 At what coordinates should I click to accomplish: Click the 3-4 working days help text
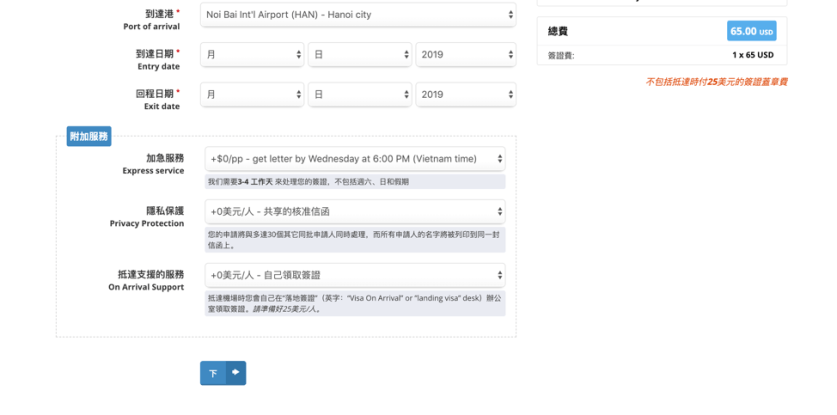tap(308, 182)
